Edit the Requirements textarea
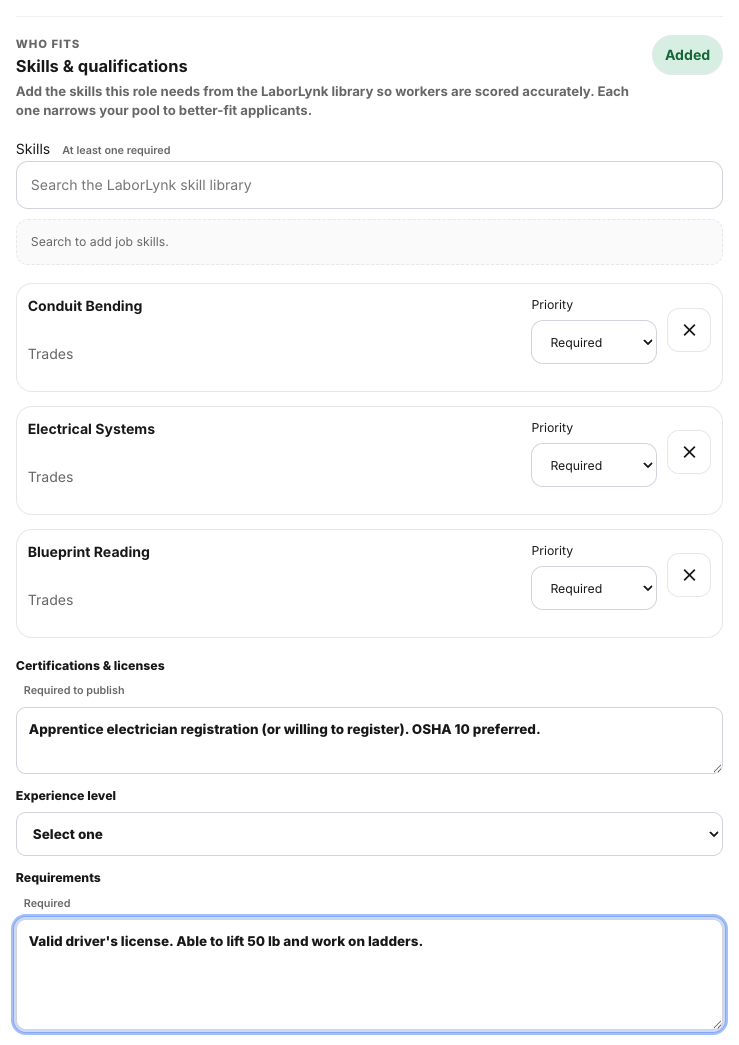739x1045 pixels. tap(369, 974)
